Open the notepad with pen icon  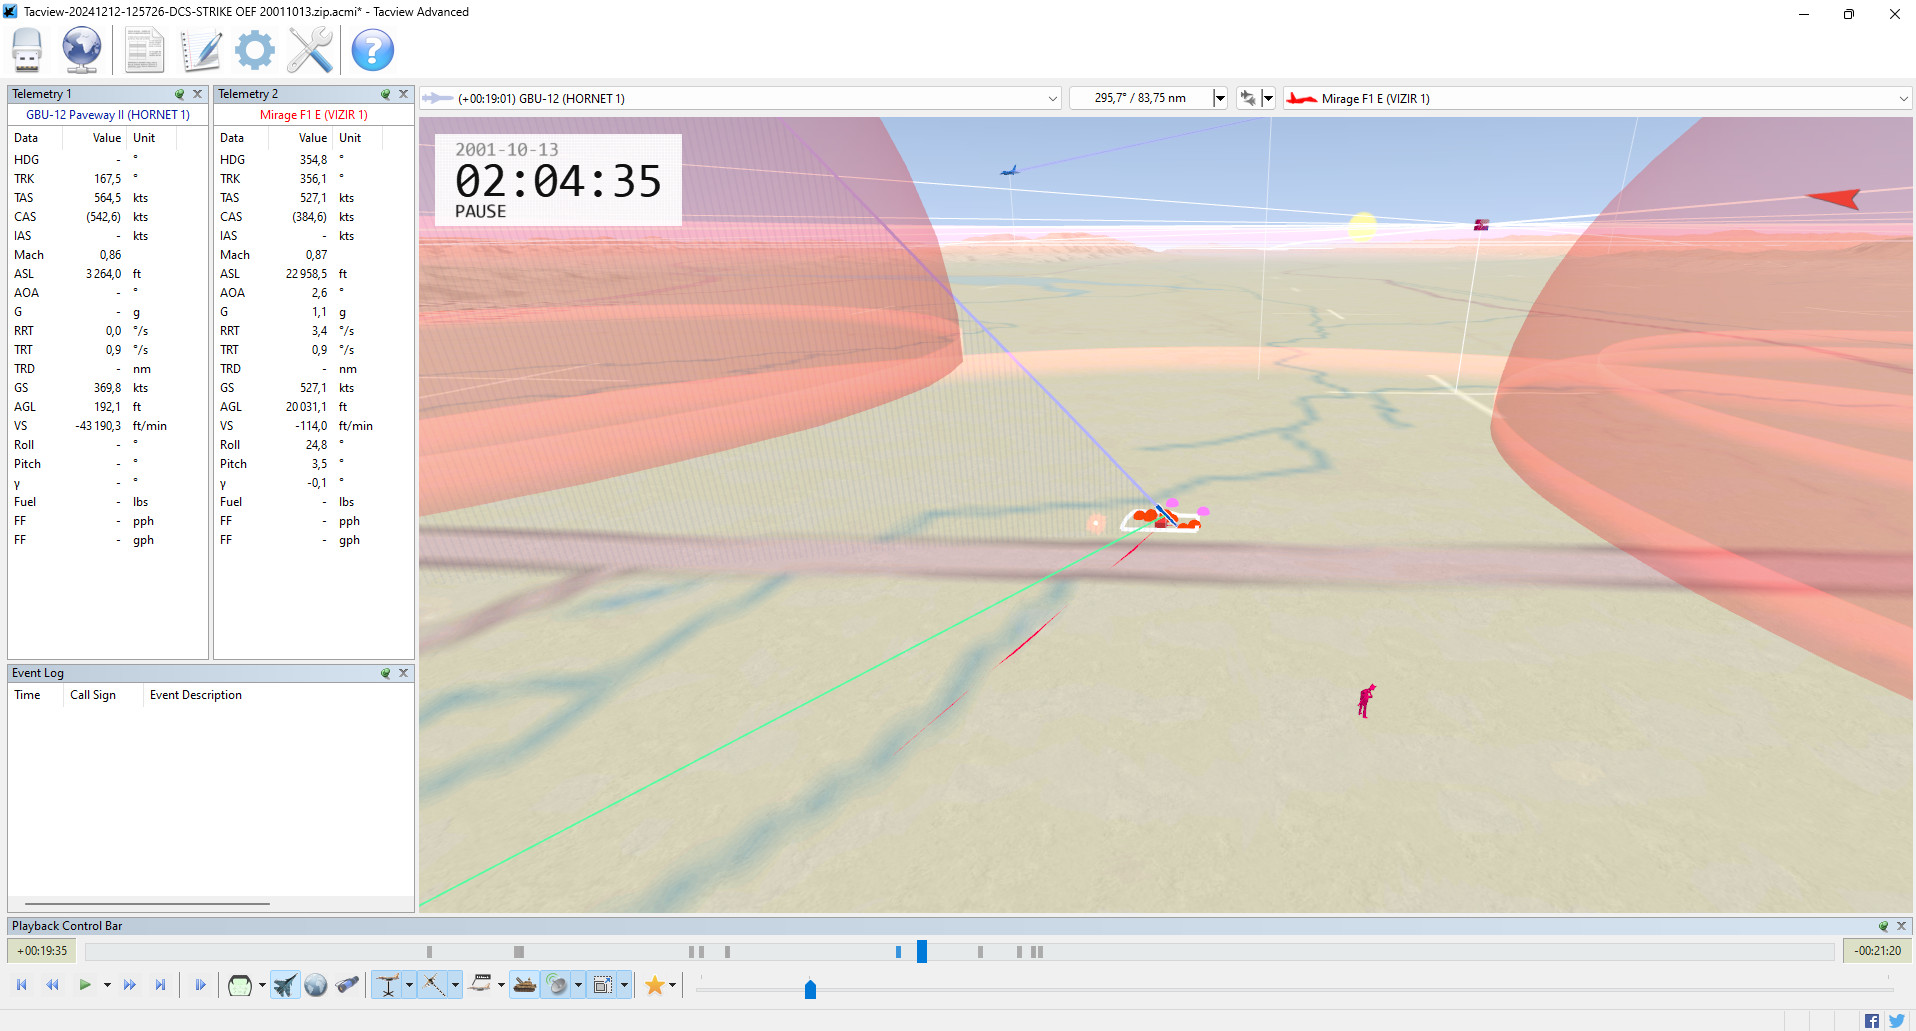click(x=201, y=50)
